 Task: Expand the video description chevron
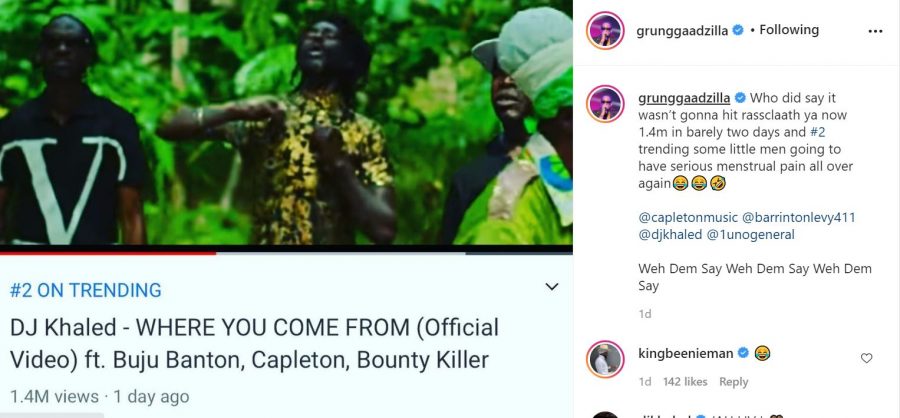[x=552, y=287]
